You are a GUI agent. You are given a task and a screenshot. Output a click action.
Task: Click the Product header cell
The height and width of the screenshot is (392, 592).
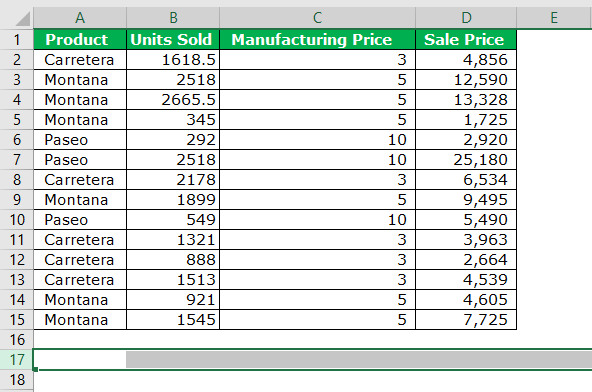pos(80,40)
